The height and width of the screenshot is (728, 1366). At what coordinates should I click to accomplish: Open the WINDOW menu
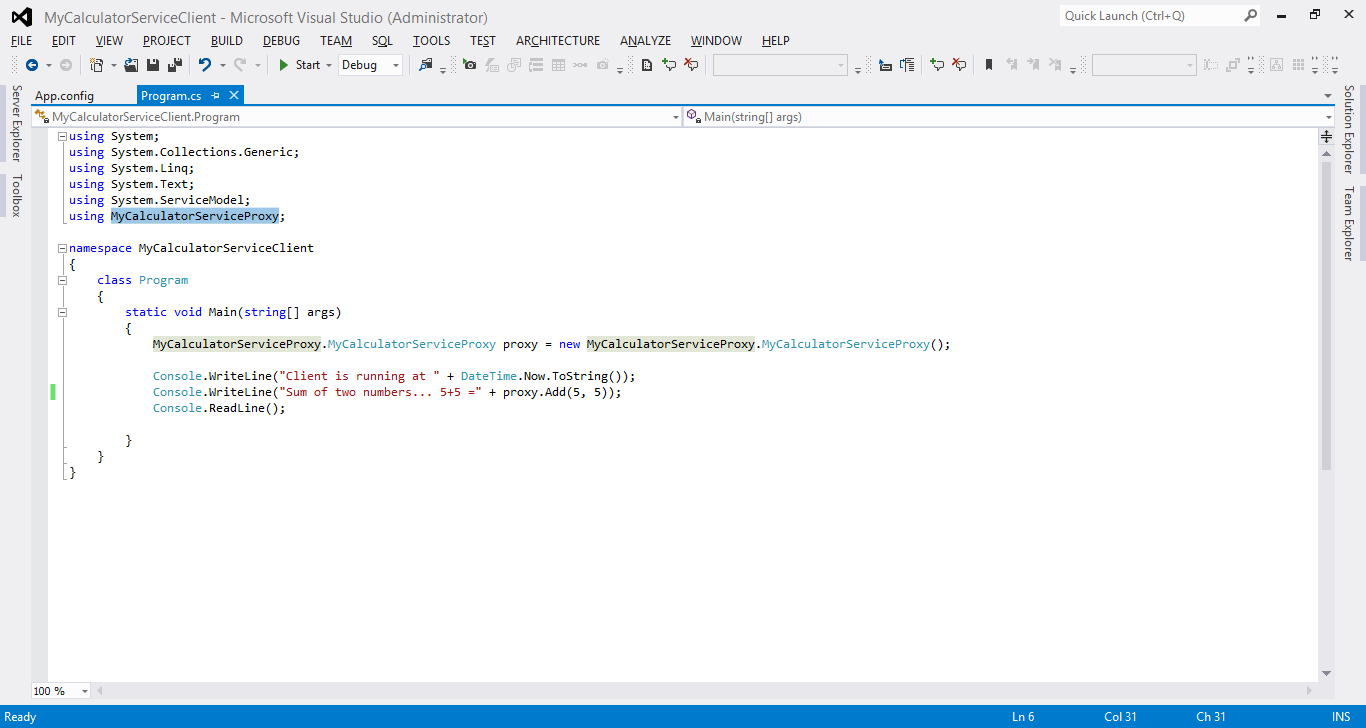pyautogui.click(x=716, y=41)
